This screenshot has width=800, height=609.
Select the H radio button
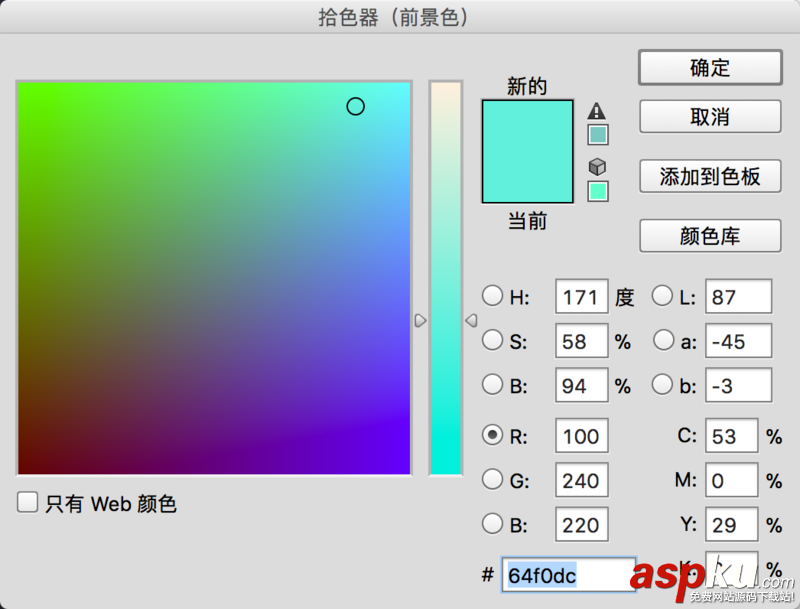pyautogui.click(x=493, y=296)
